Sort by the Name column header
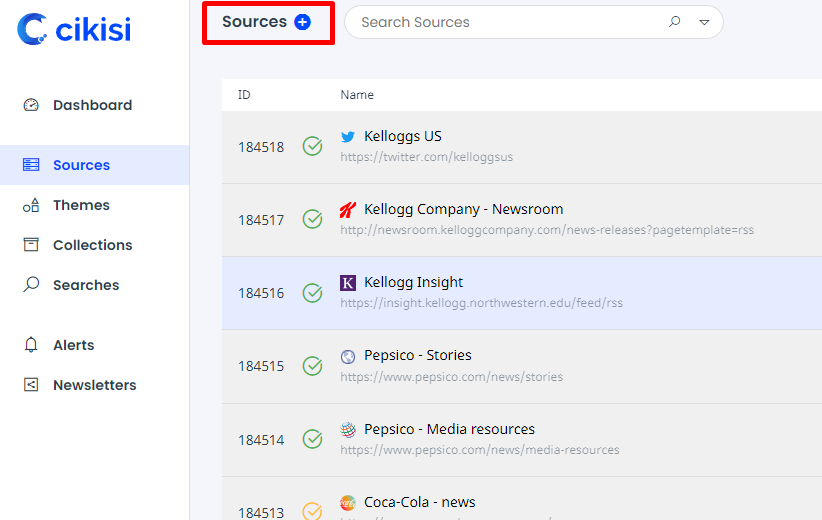Viewport: 822px width, 520px height. point(357,95)
